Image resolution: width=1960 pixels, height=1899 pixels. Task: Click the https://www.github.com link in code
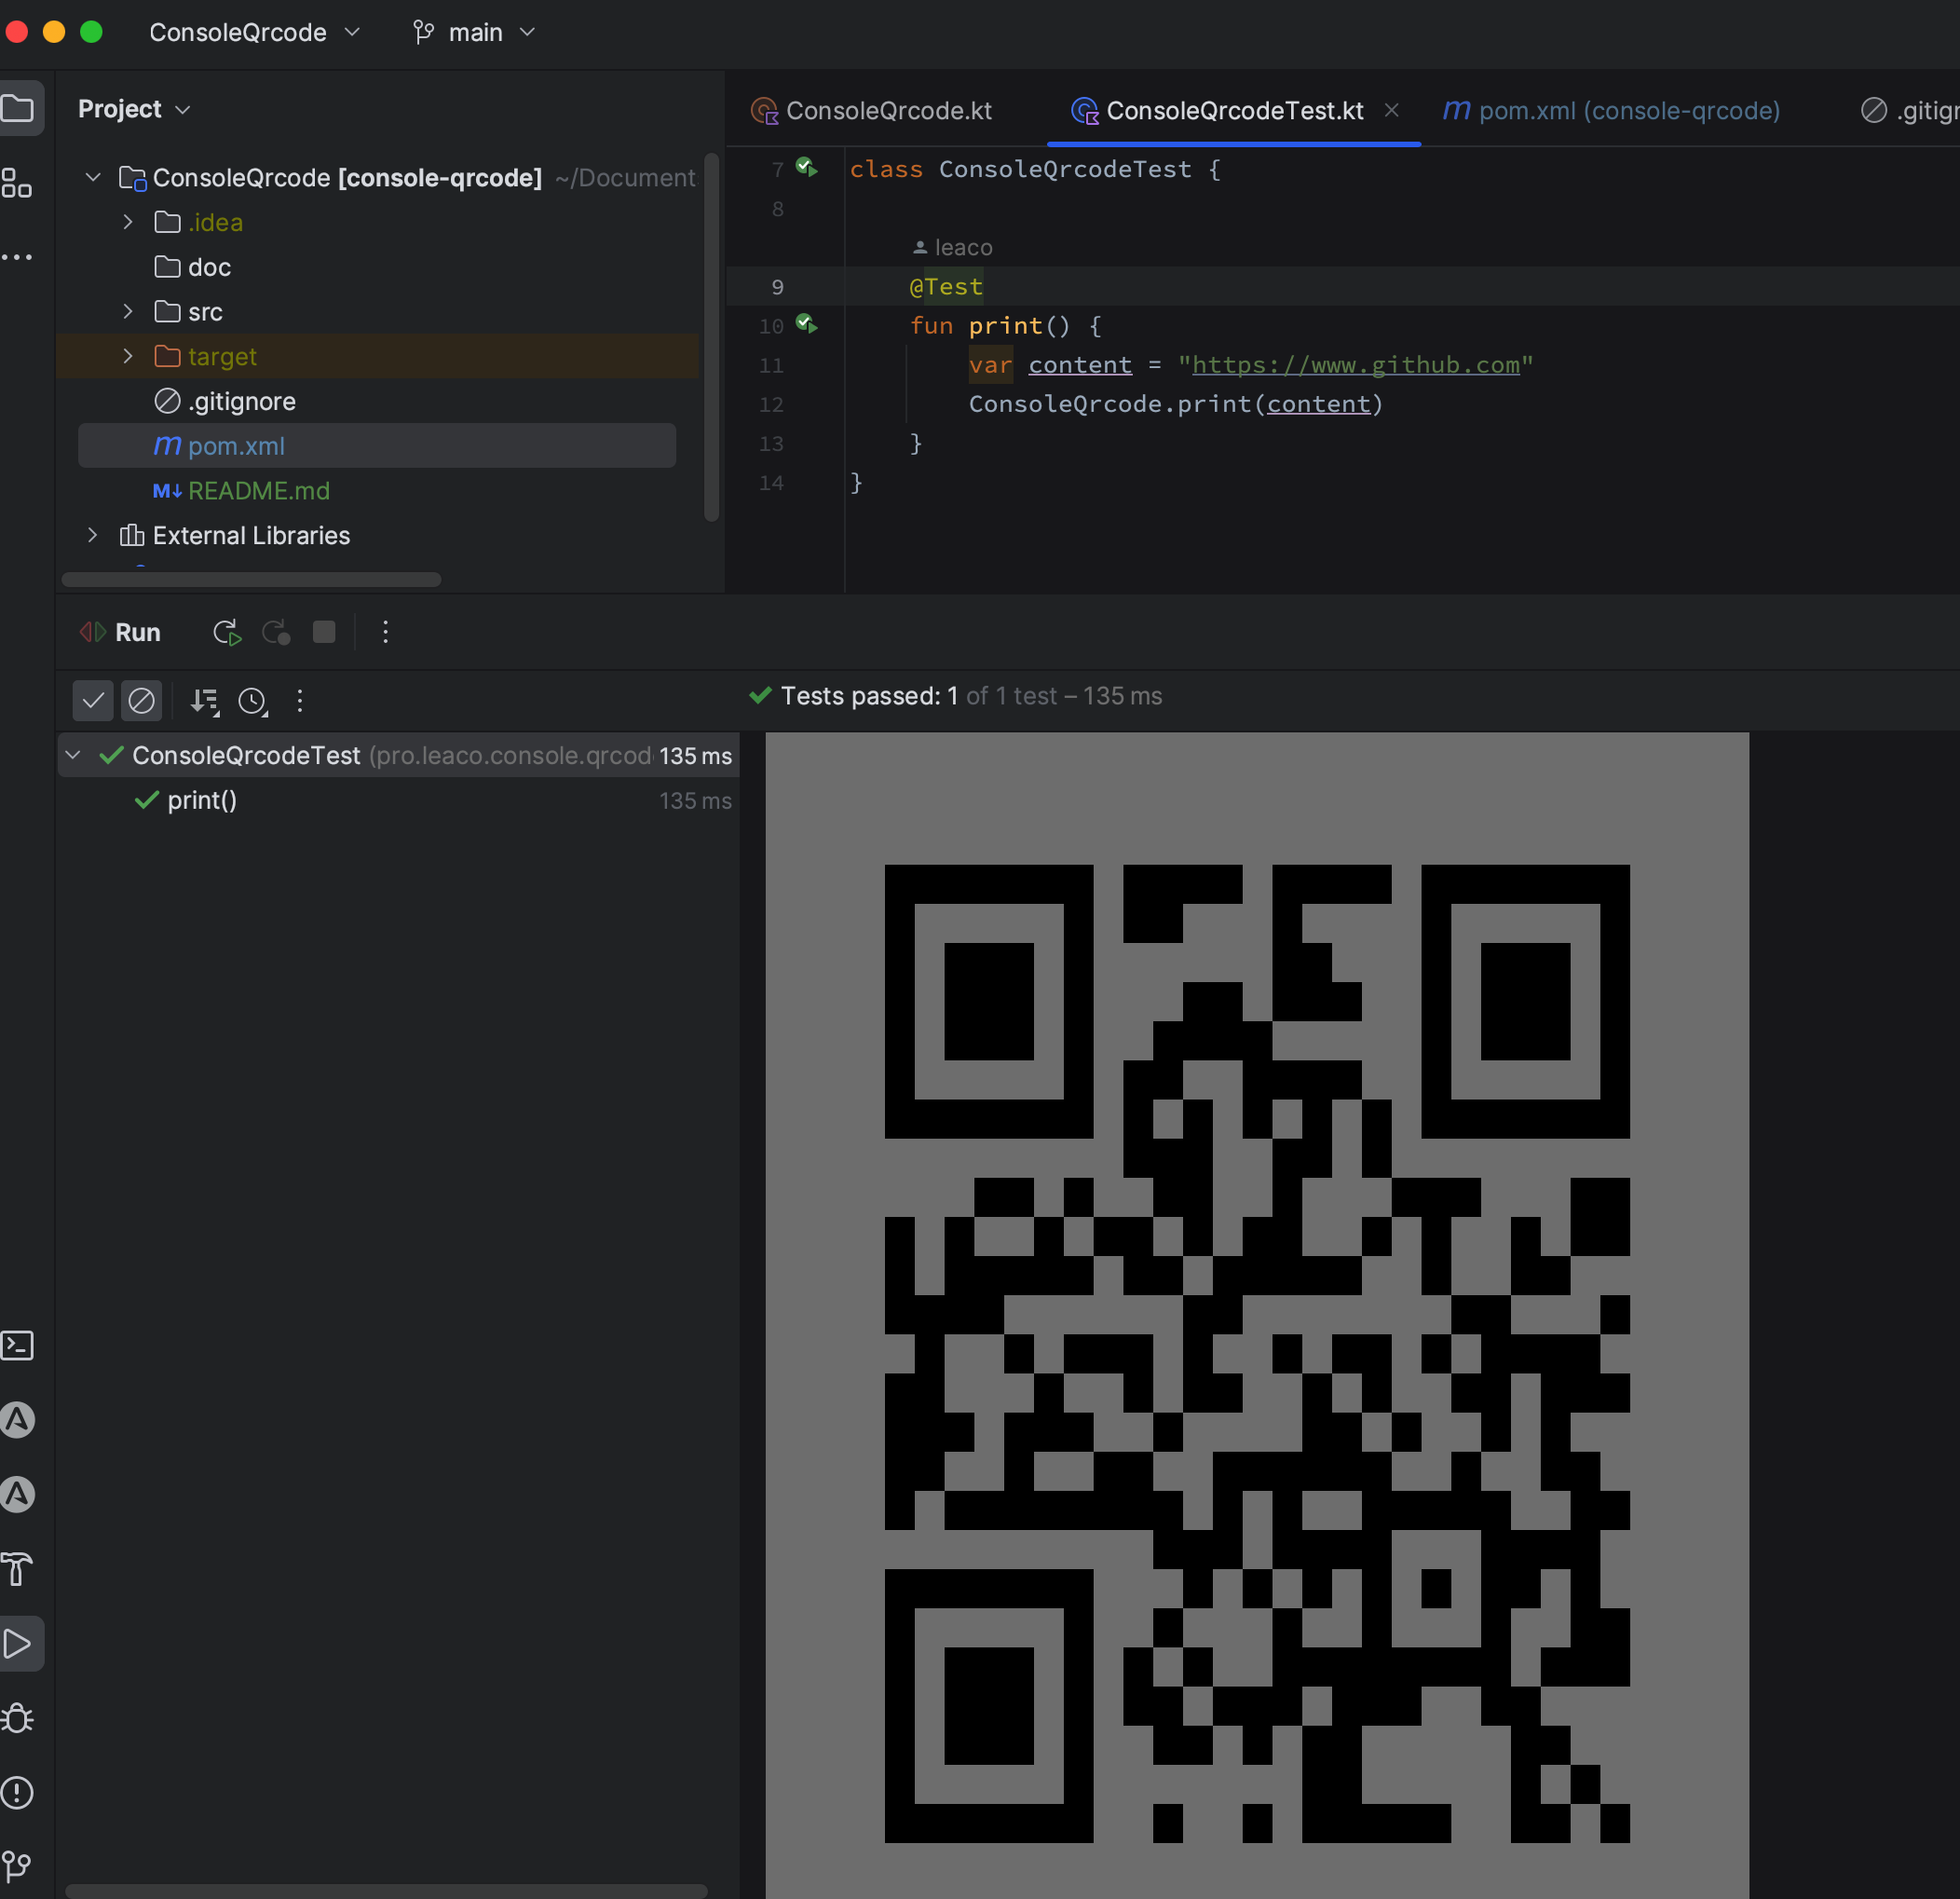pyautogui.click(x=1355, y=365)
